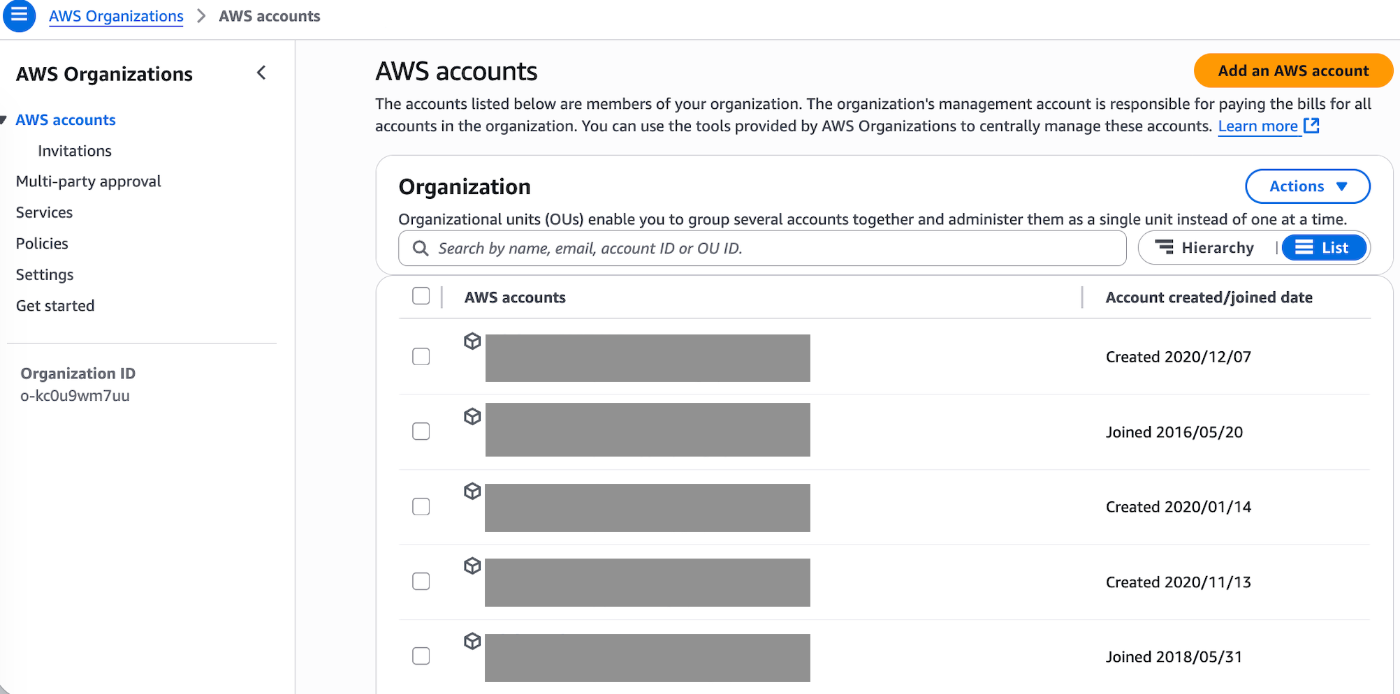Screen dimensions: 1400x694
Task: Click the account cube icon dated 2018/05/31
Action: coord(473,642)
